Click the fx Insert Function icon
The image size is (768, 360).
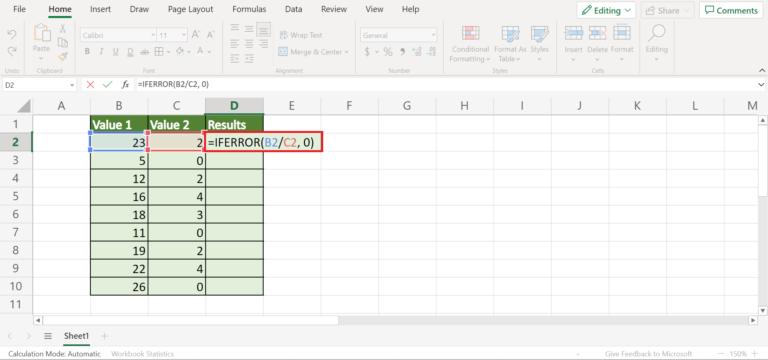pos(125,84)
